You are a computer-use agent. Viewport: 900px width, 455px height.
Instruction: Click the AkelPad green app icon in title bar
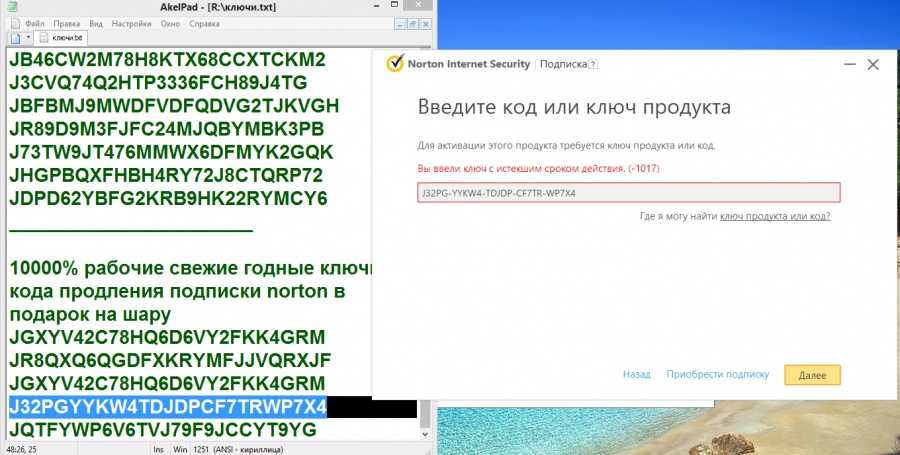(x=10, y=7)
